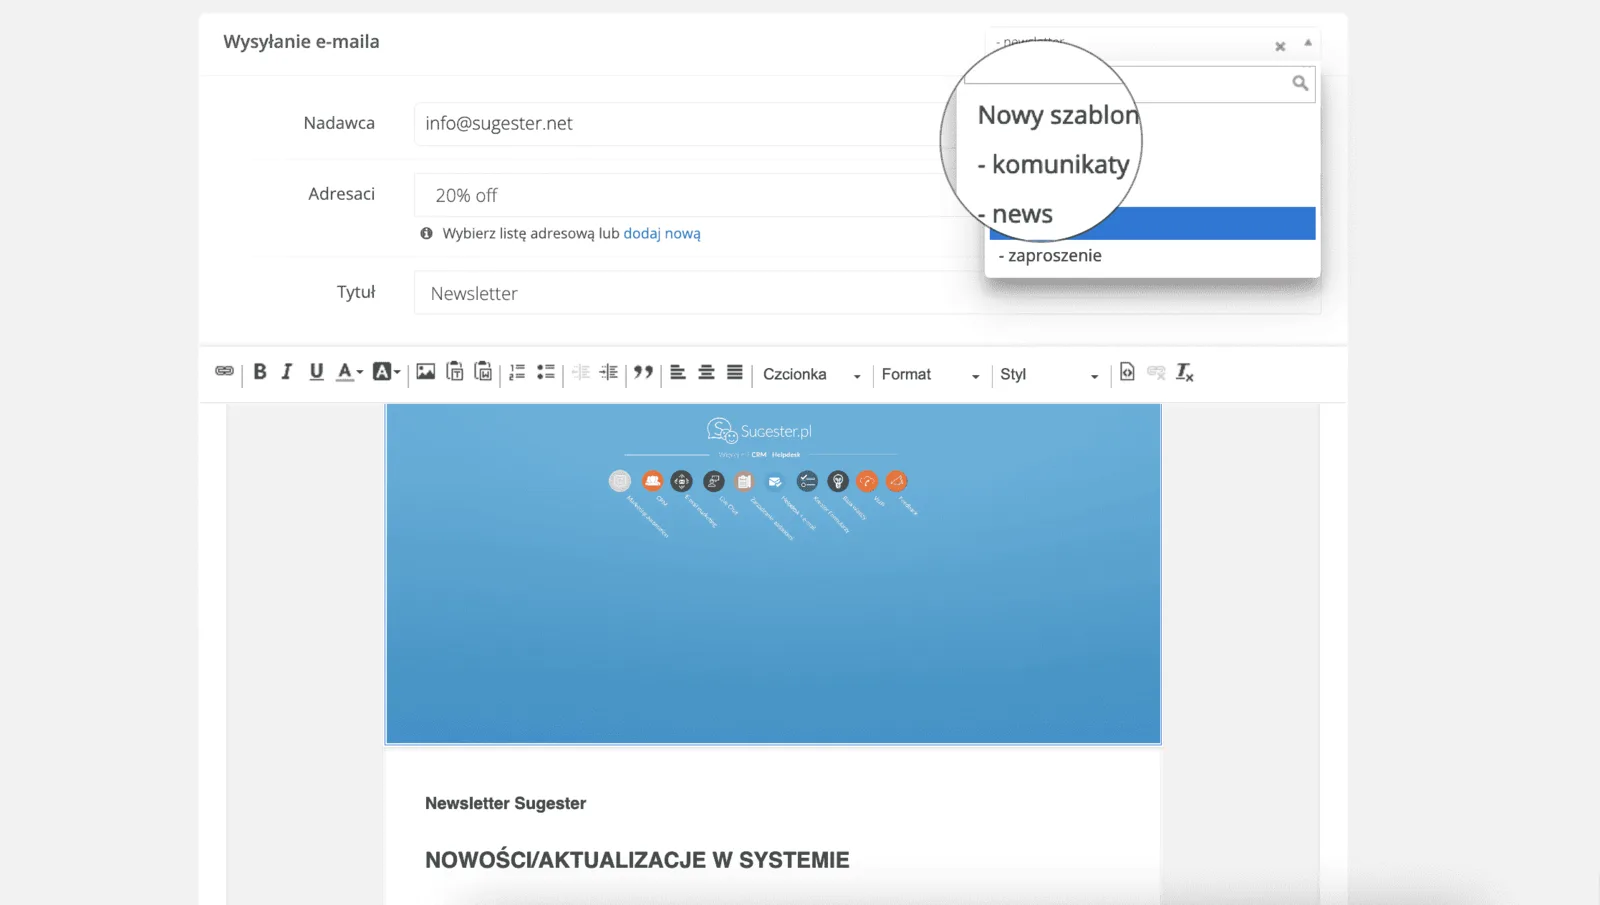The width and height of the screenshot is (1600, 905).
Task: Toggle italic formatting
Action: pyautogui.click(x=287, y=372)
